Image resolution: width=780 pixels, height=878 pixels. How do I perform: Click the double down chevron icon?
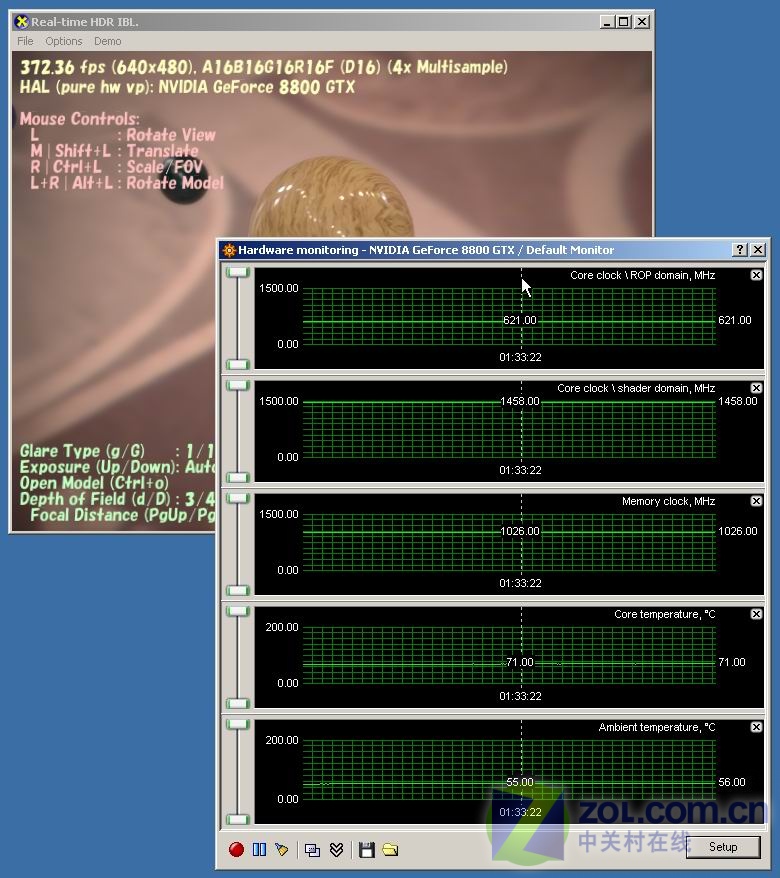pyautogui.click(x=336, y=850)
